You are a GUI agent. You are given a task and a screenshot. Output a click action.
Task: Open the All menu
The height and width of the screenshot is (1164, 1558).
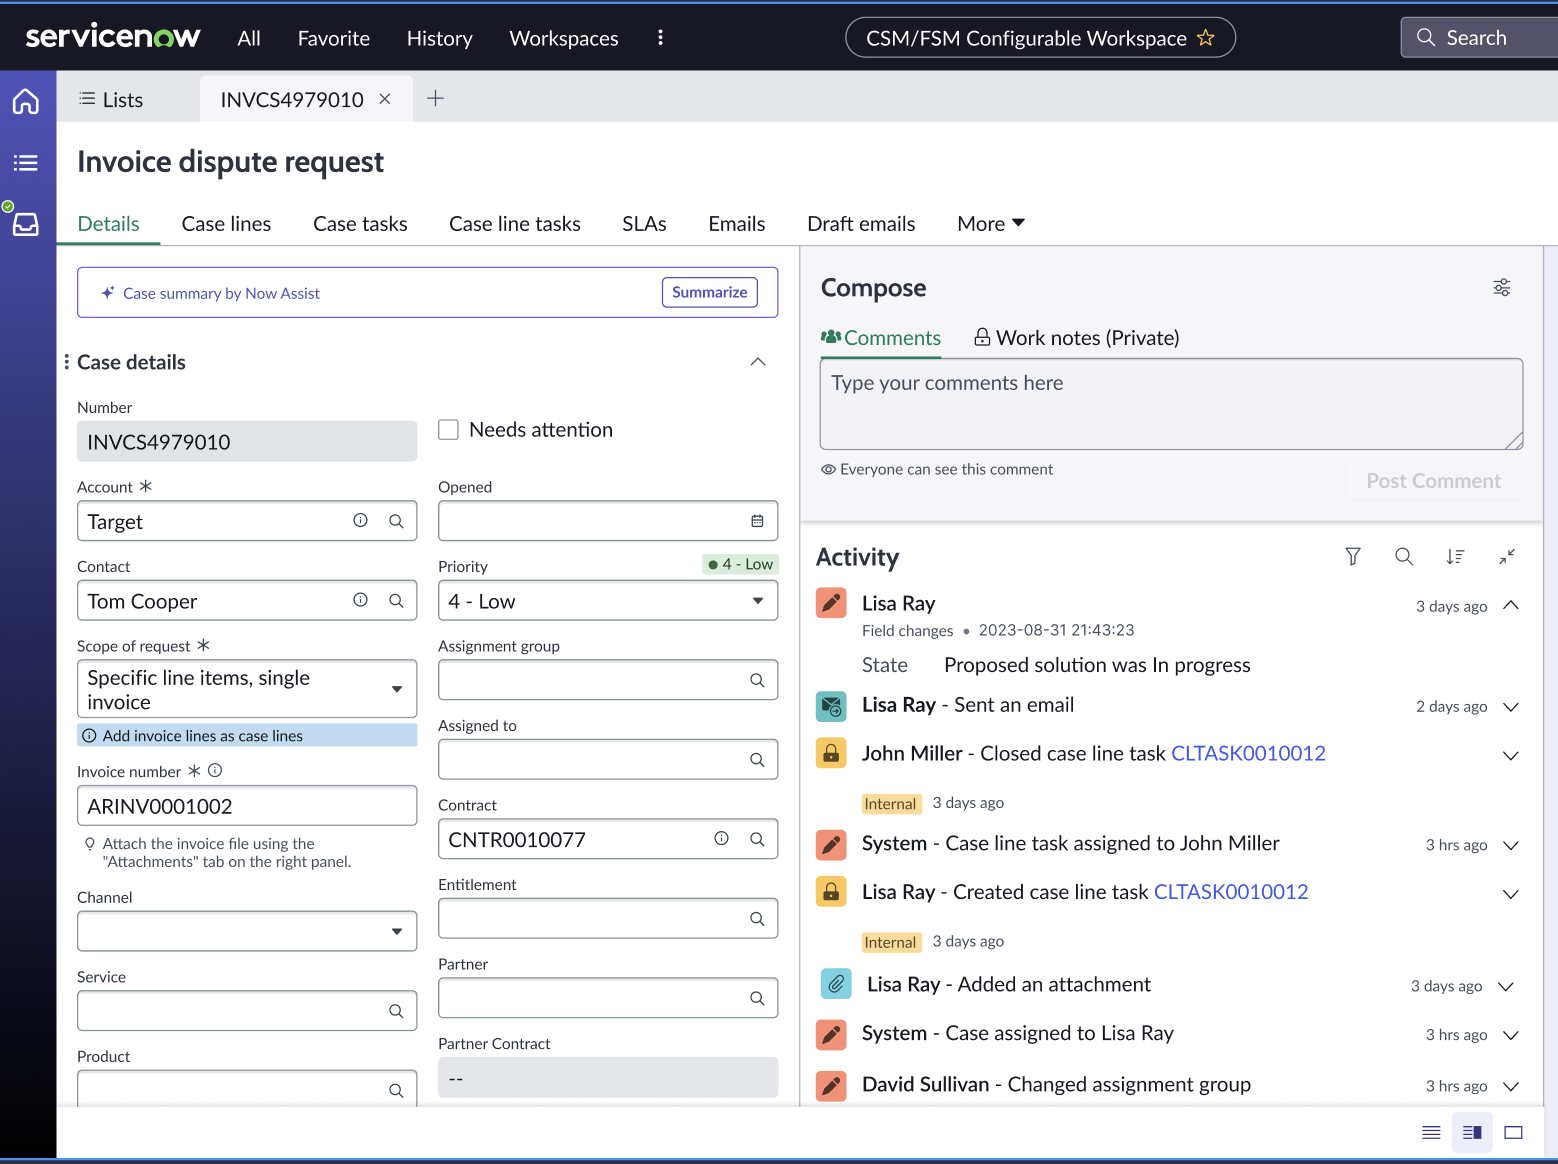tap(249, 38)
